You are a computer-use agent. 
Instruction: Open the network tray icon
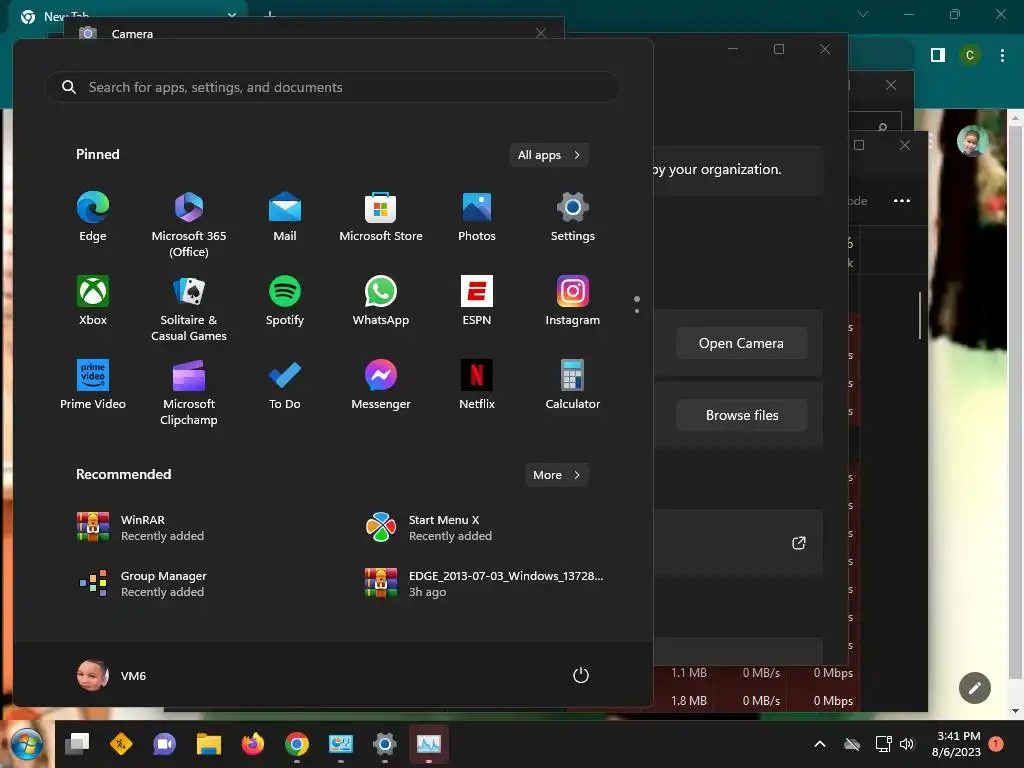coord(883,744)
